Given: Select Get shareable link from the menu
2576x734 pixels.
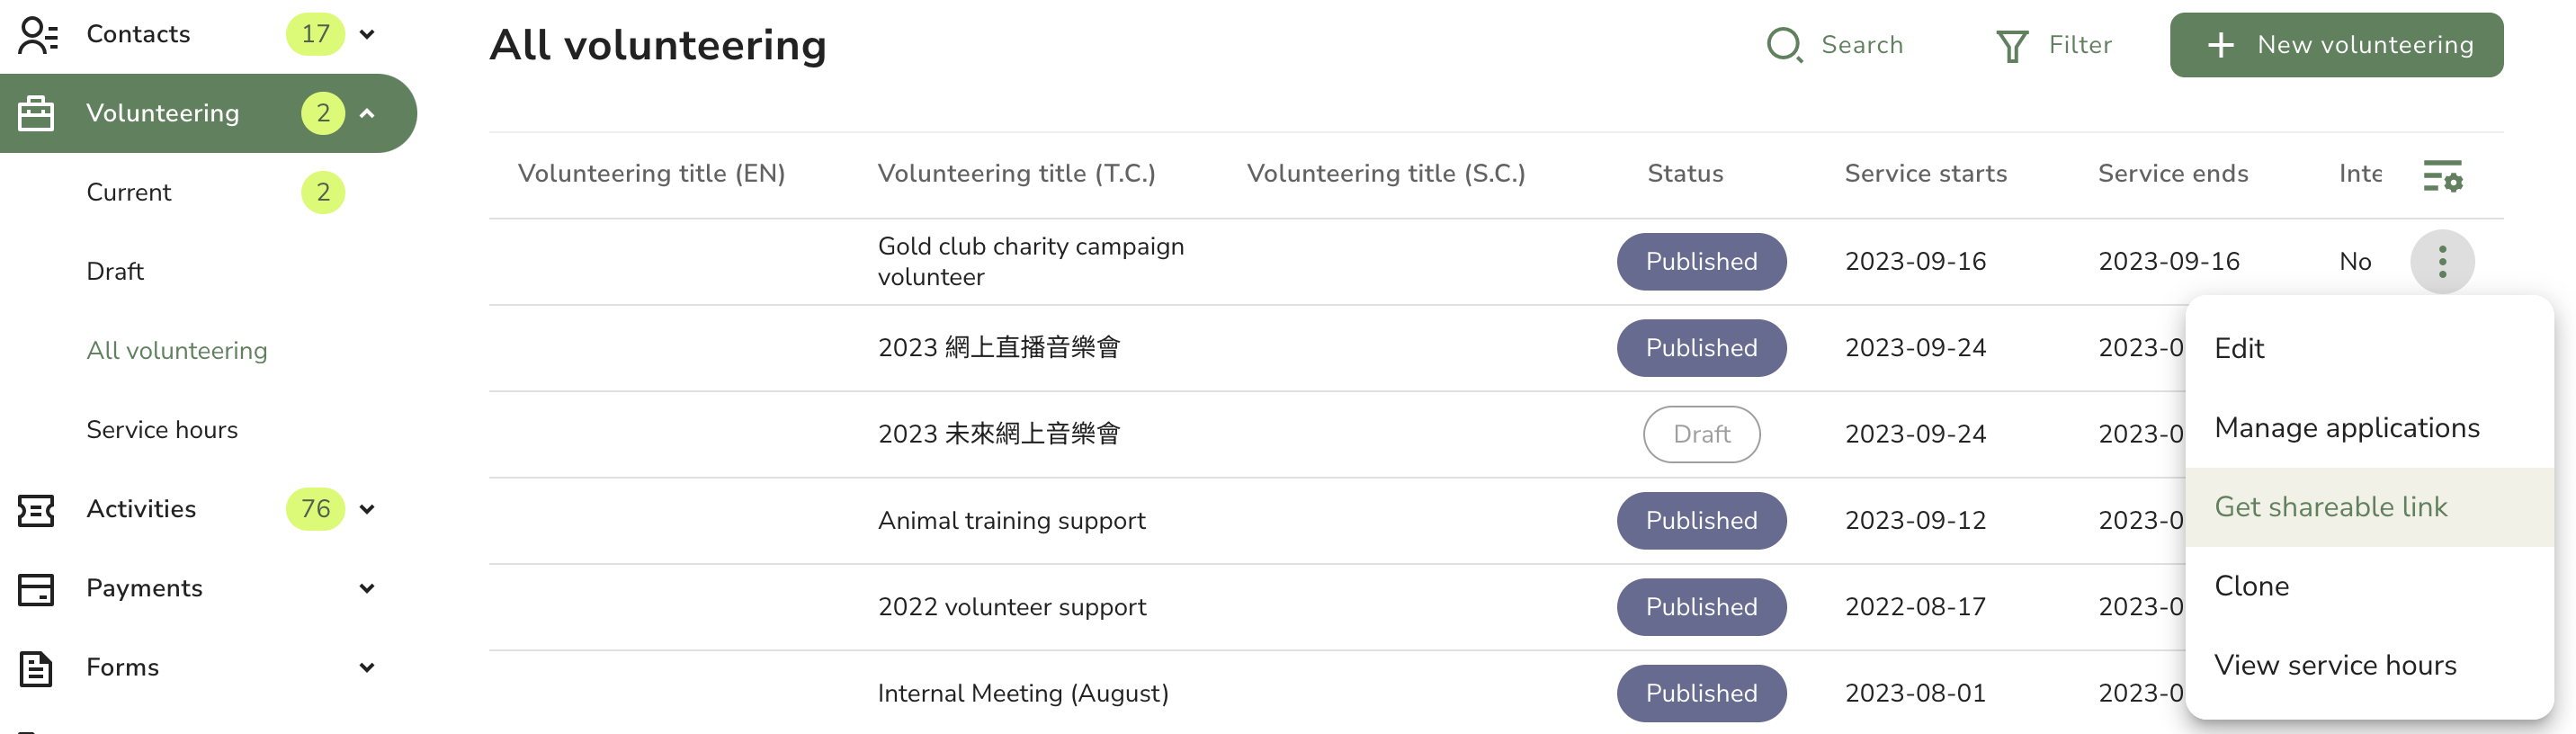Looking at the screenshot, I should coord(2331,507).
